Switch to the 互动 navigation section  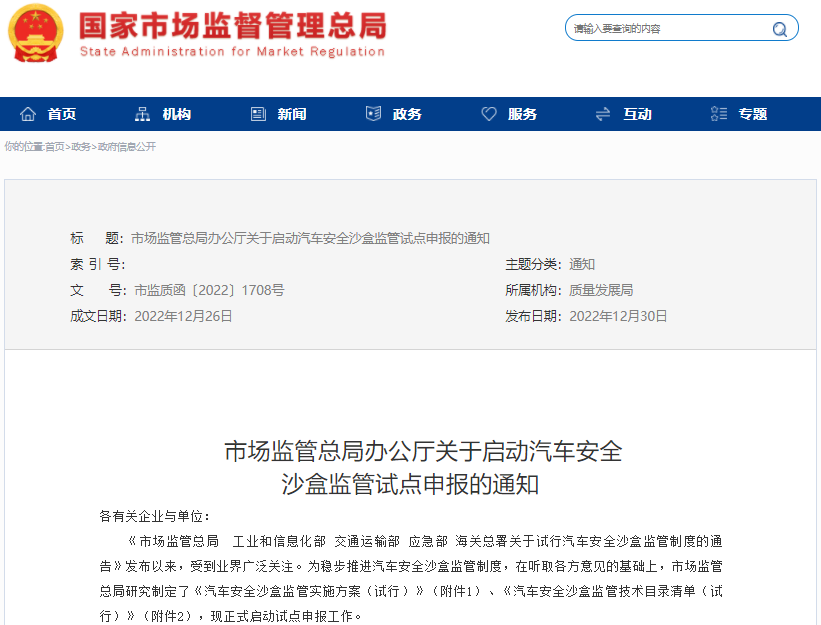(637, 113)
